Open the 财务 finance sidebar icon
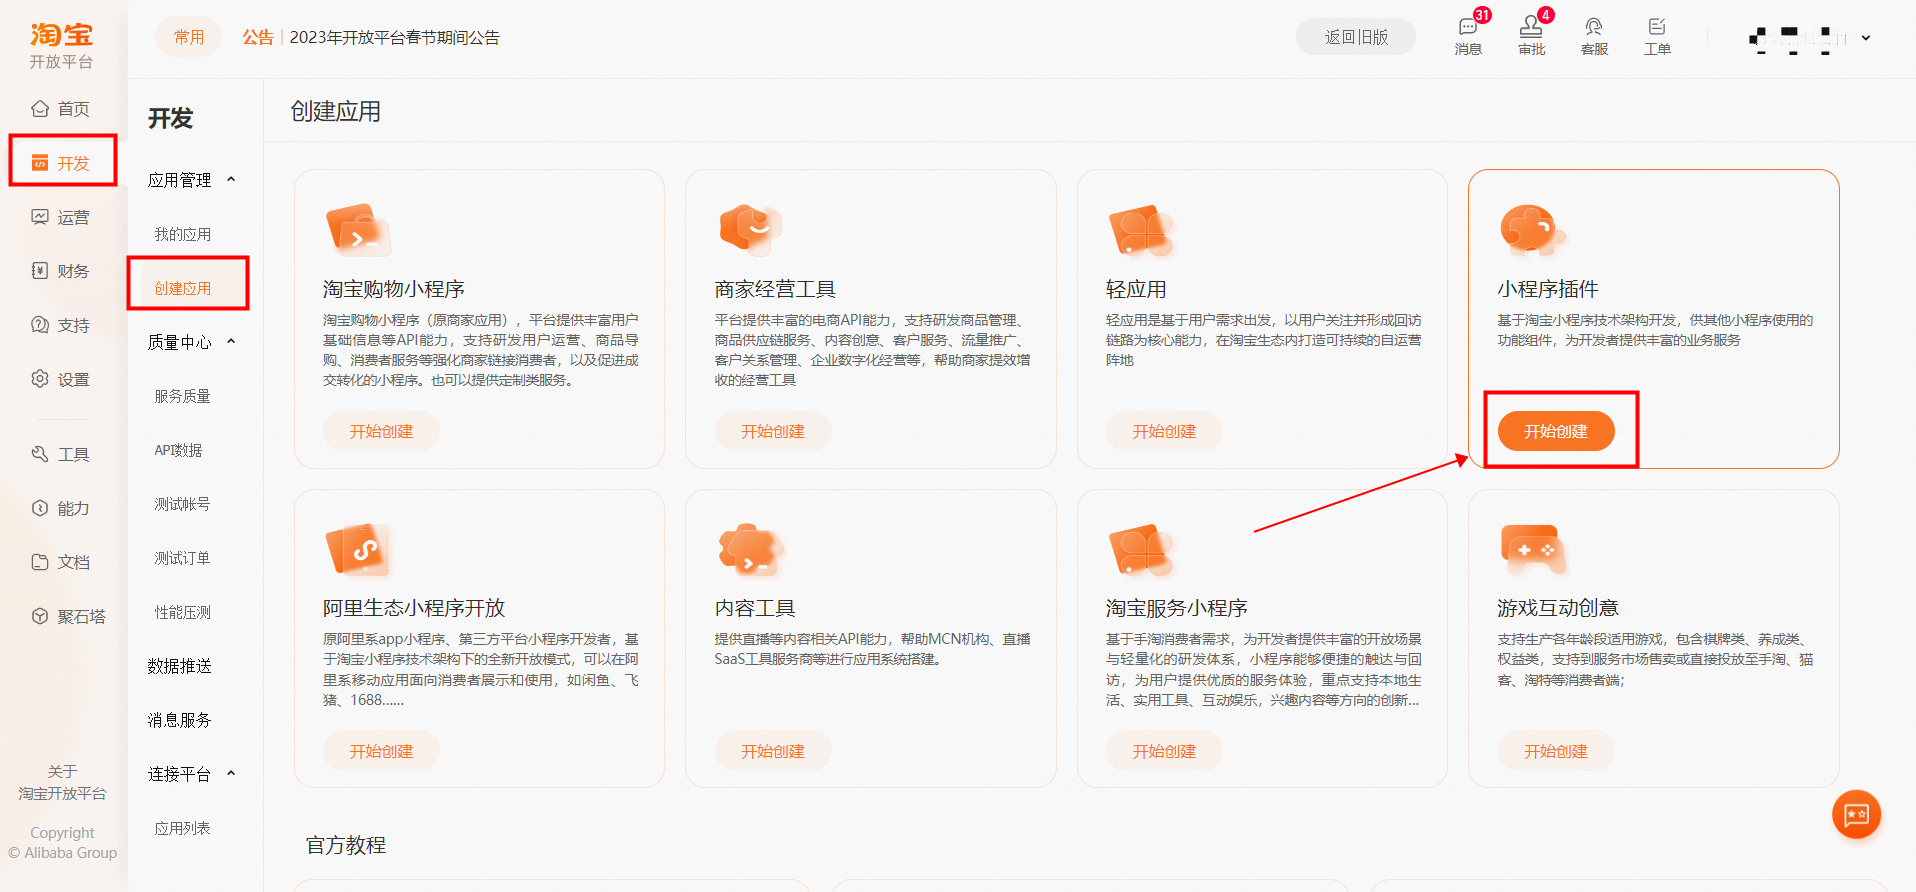 click(x=40, y=271)
